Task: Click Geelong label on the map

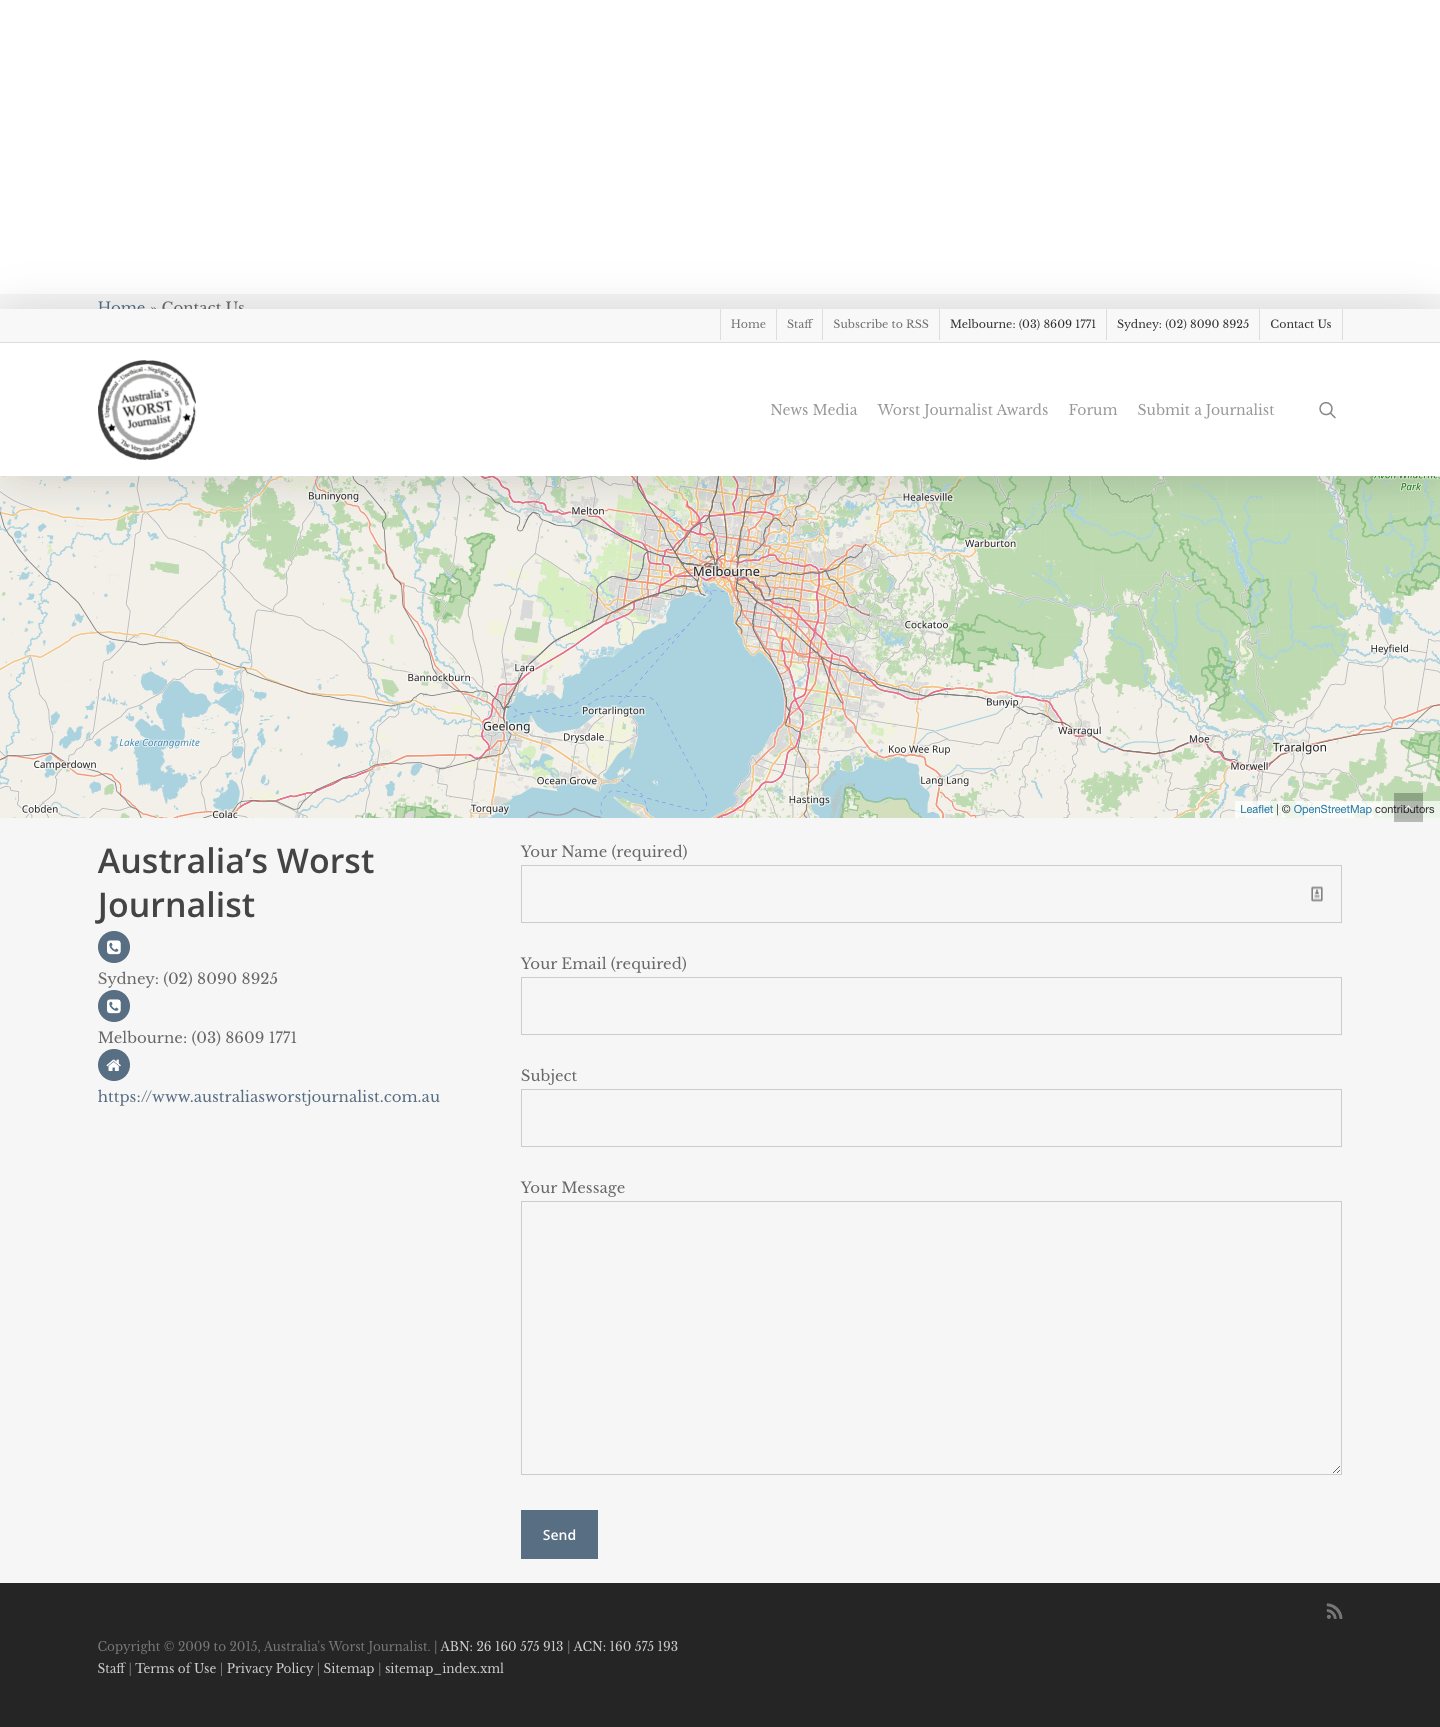Action: pyautogui.click(x=507, y=727)
